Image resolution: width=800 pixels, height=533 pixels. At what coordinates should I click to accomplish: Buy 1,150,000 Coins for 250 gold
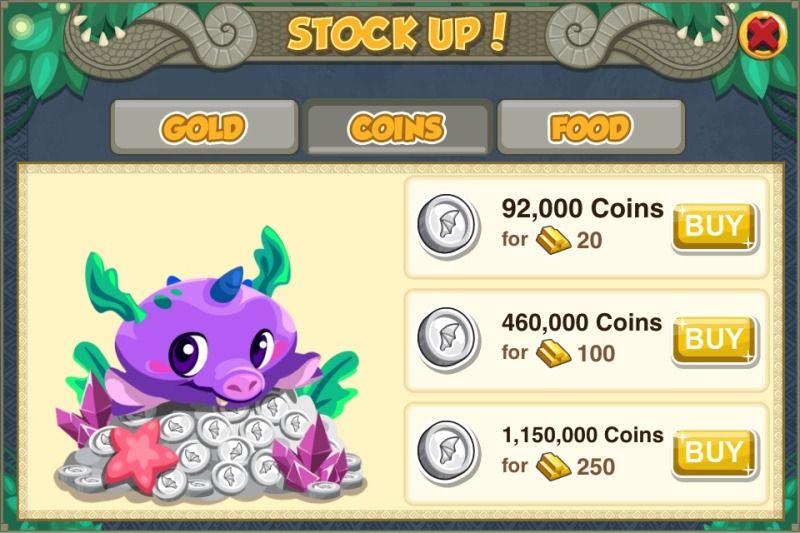click(x=714, y=452)
